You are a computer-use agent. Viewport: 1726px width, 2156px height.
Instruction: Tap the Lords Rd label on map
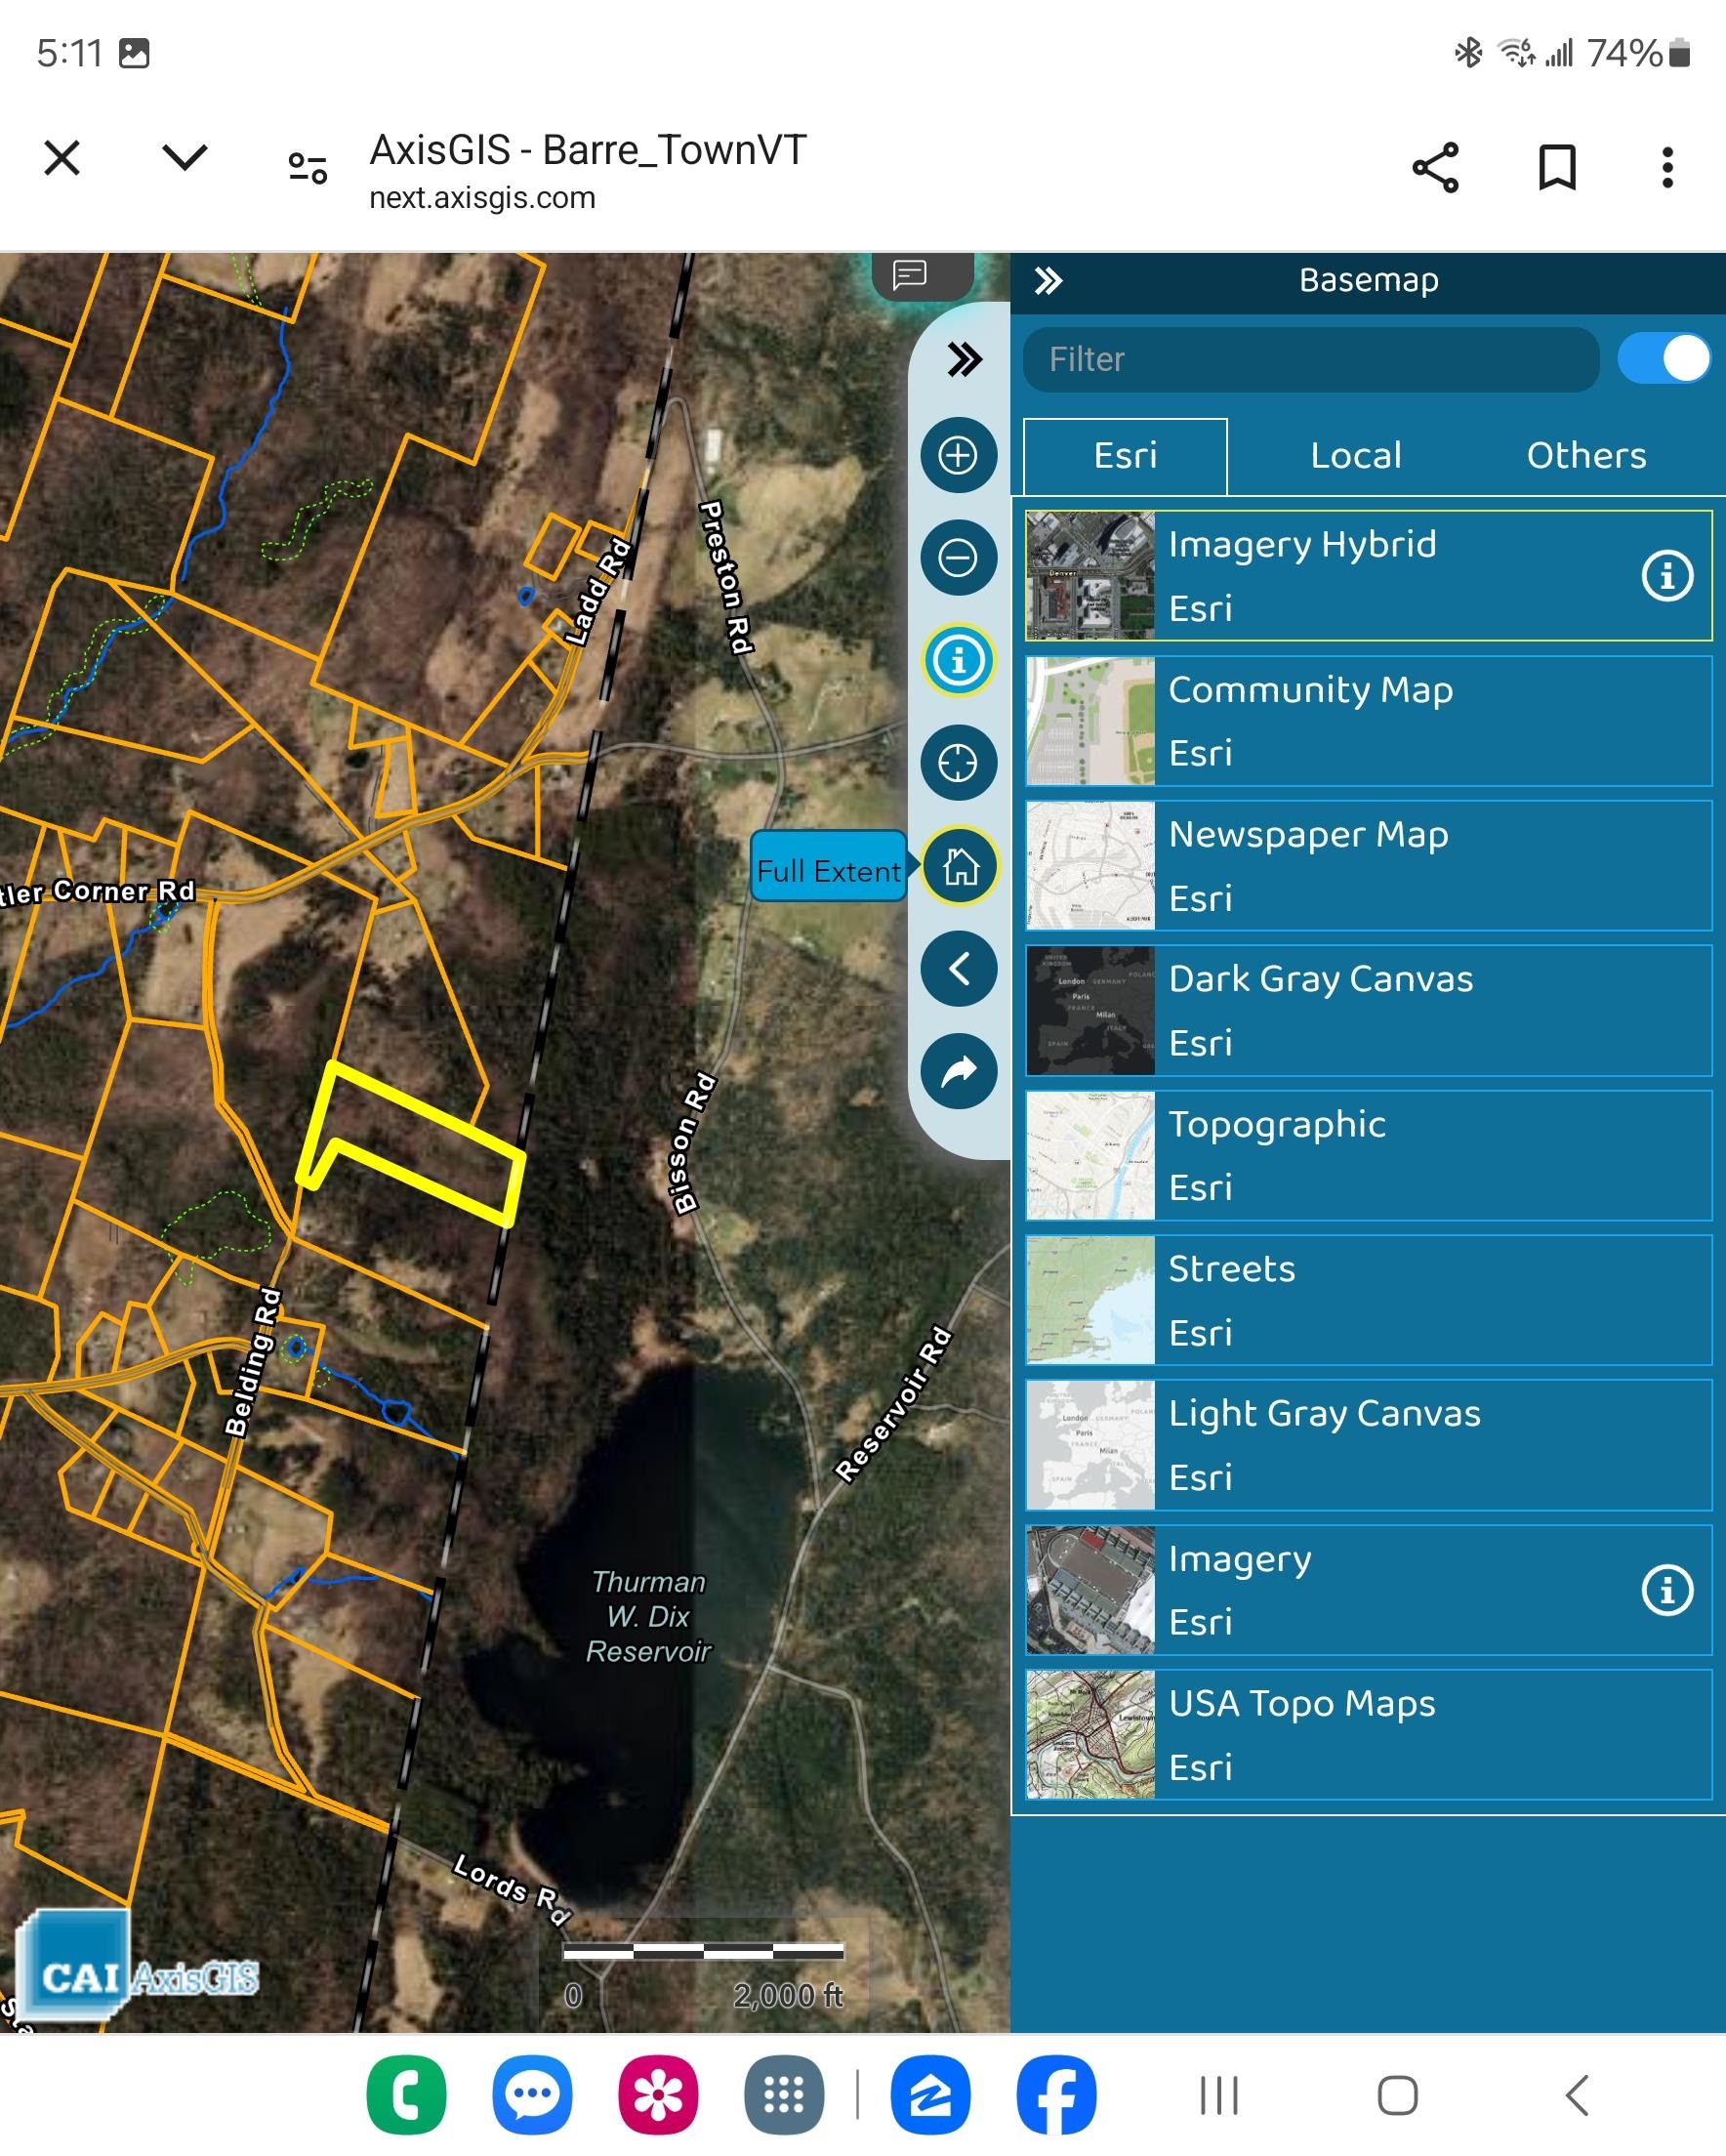click(x=512, y=1889)
